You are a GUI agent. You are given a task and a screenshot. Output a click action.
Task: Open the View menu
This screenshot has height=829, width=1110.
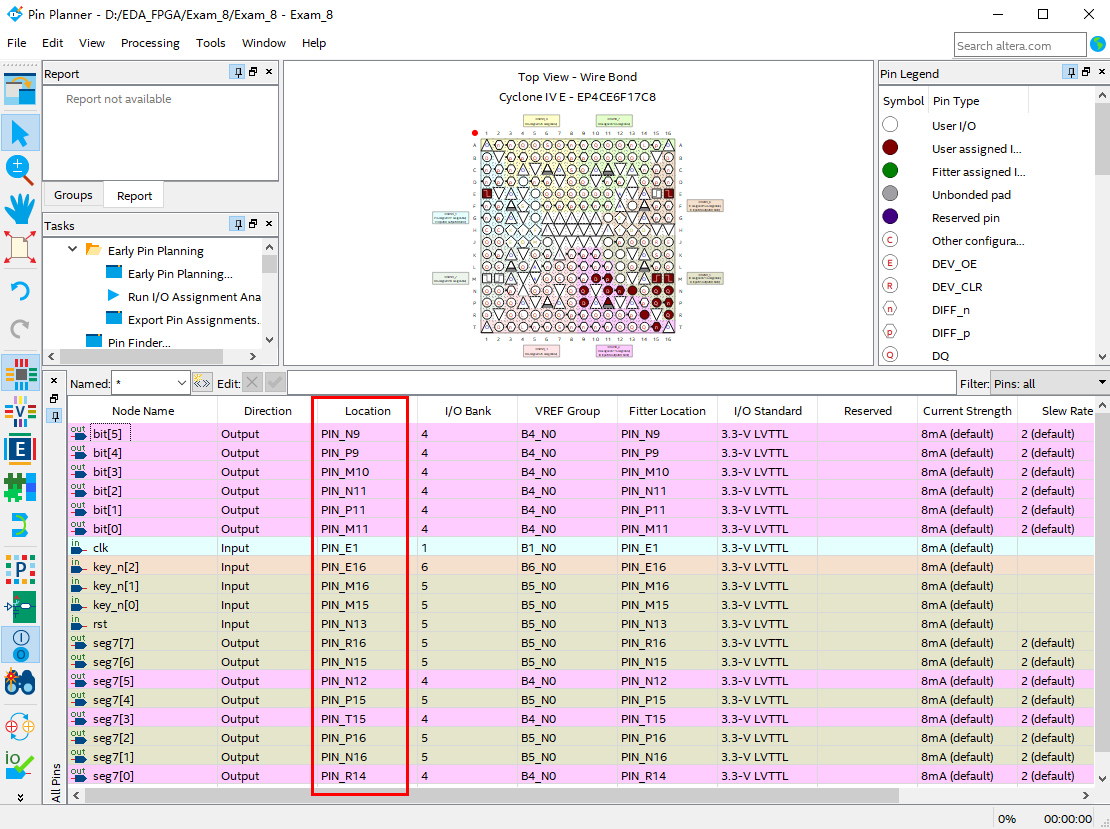91,43
